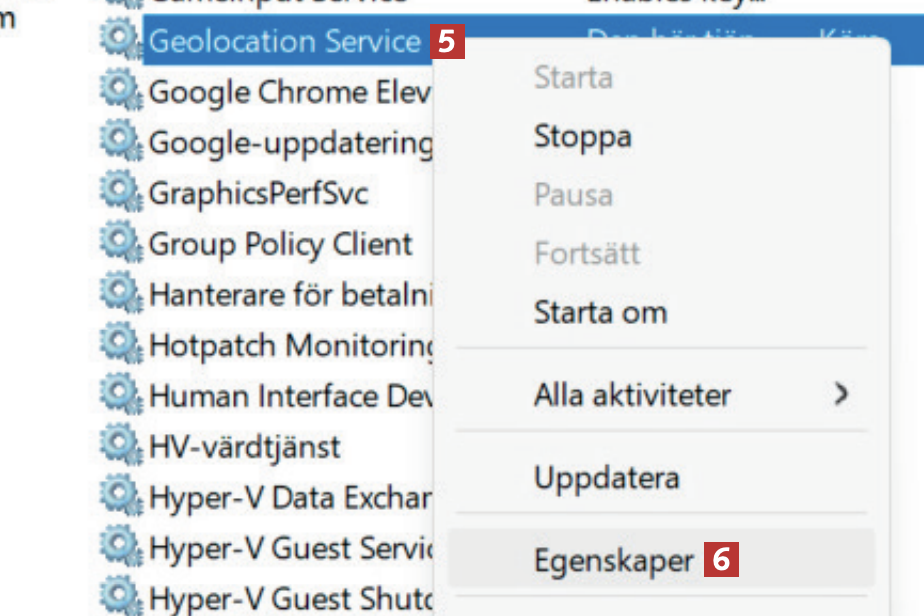Click gear icon for Hyper-V Guest Shutdown
The image size is (924, 616).
point(118,598)
